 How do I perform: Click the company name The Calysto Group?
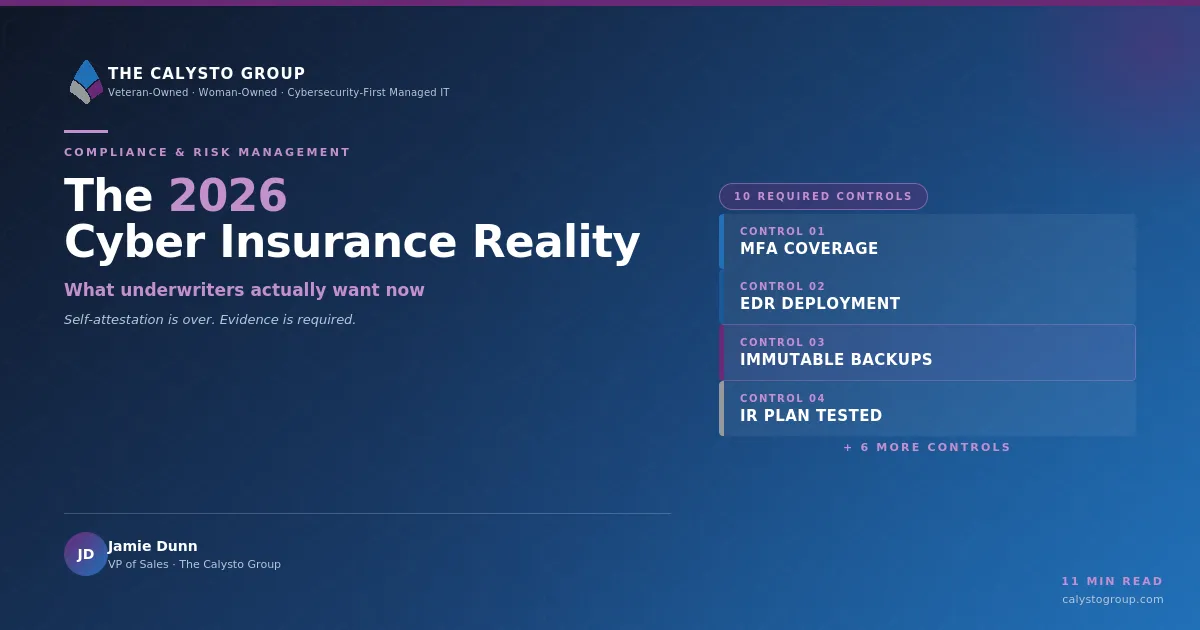click(207, 74)
